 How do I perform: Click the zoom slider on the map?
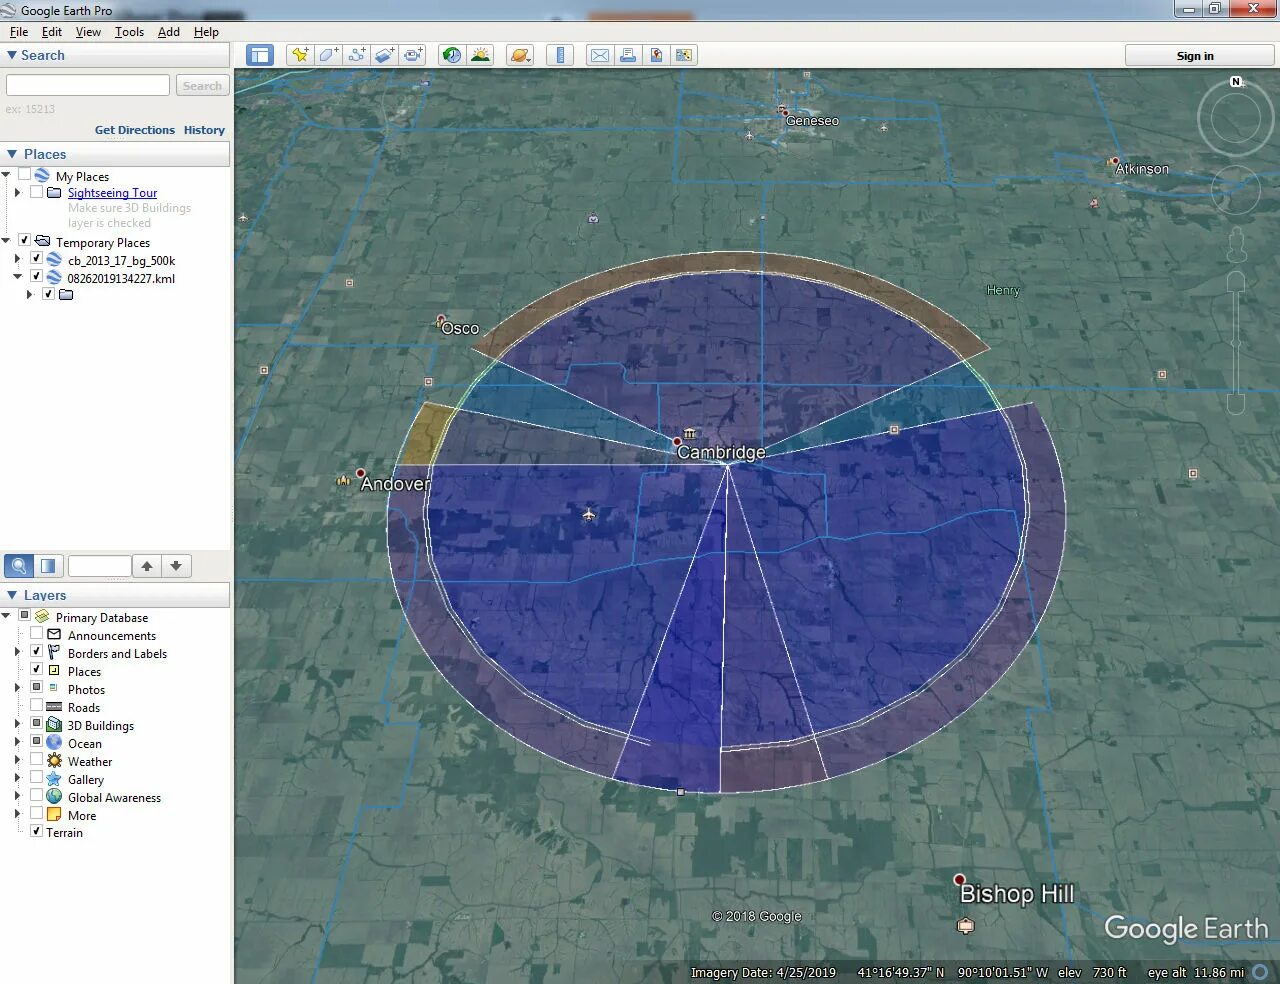tap(1236, 342)
